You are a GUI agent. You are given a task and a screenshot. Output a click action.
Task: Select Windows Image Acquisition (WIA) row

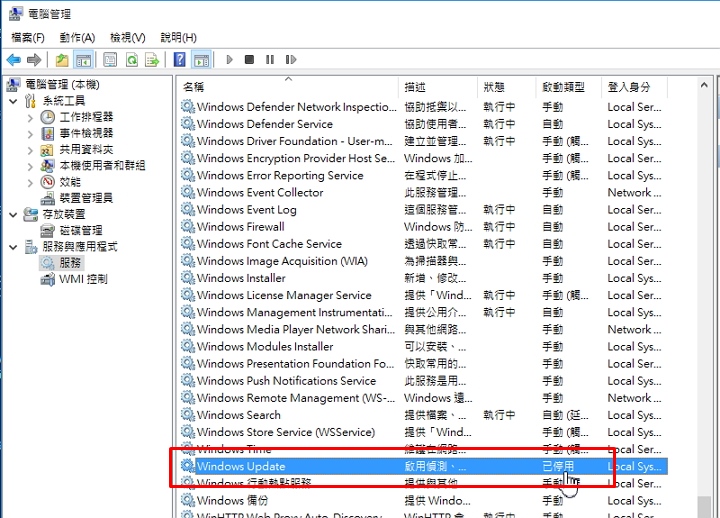(423, 261)
